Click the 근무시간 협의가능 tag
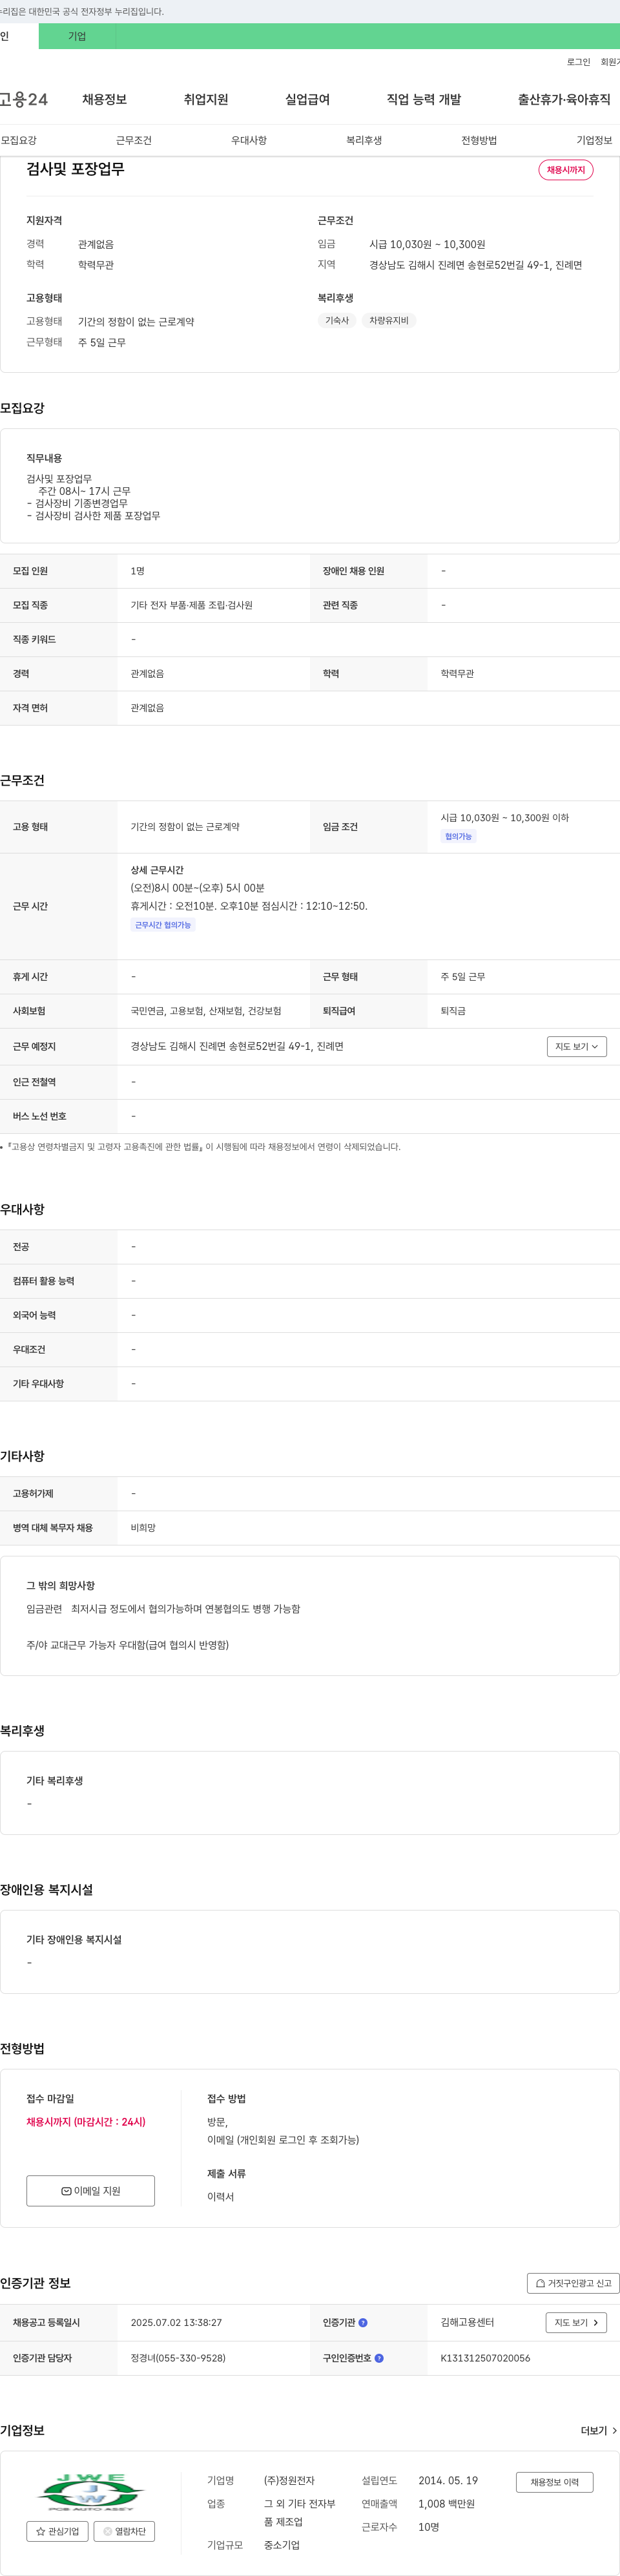Viewport: 620px width, 2576px height. pyautogui.click(x=163, y=925)
